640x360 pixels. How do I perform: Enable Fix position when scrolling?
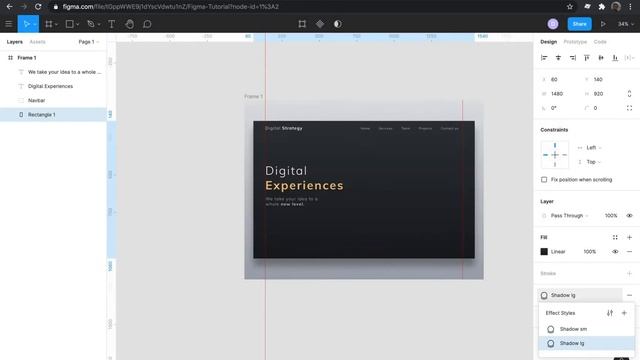pyautogui.click(x=544, y=180)
